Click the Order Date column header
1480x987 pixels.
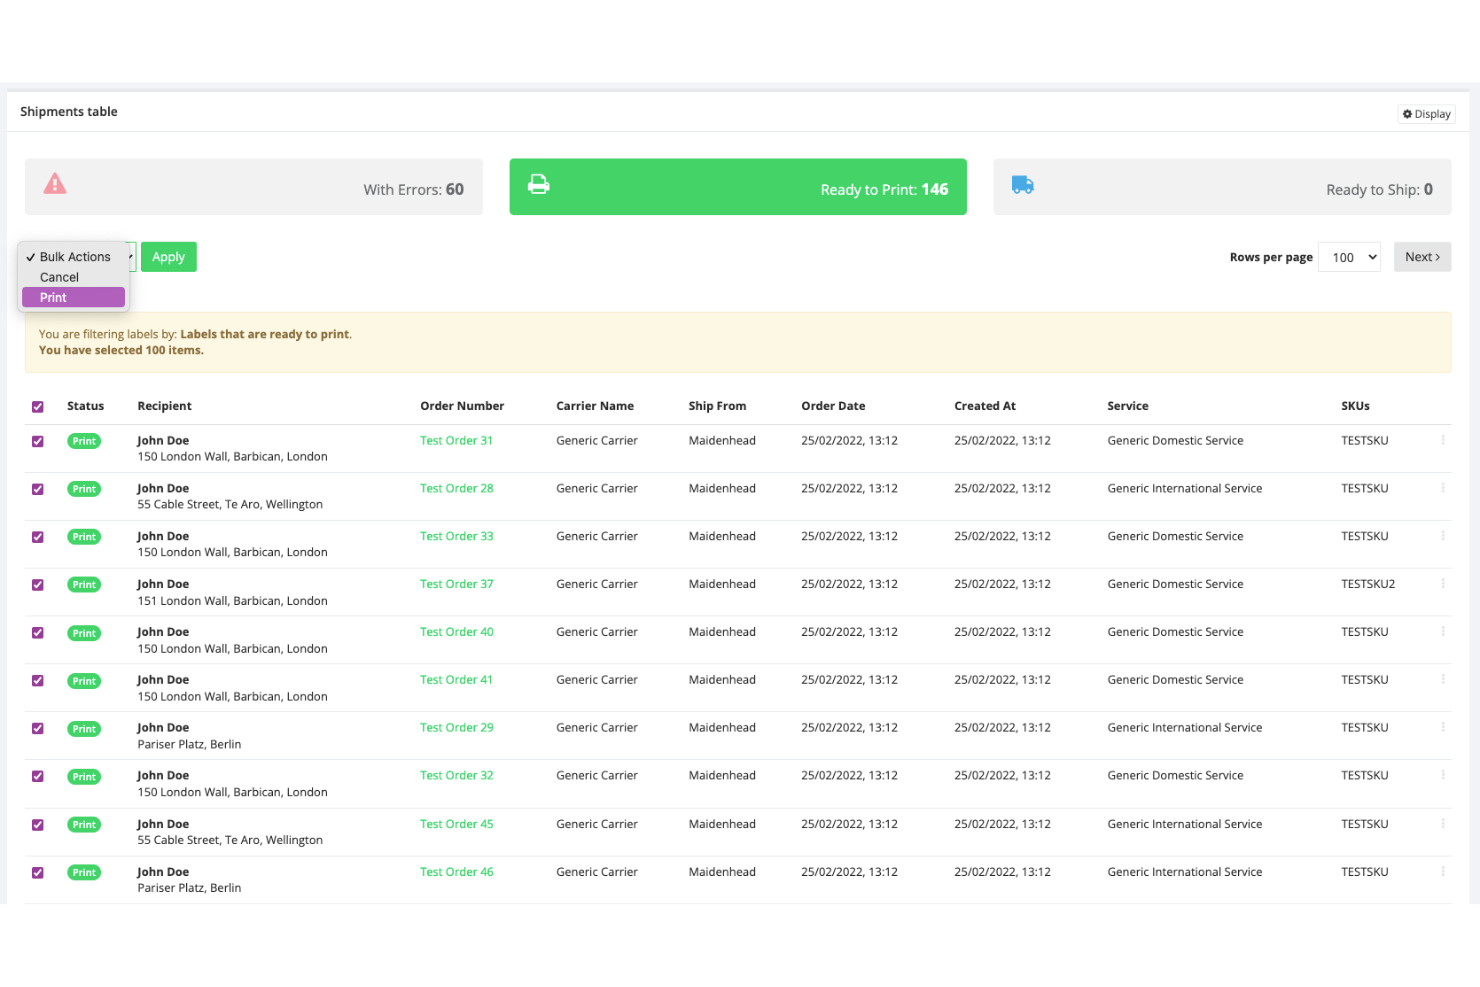833,406
